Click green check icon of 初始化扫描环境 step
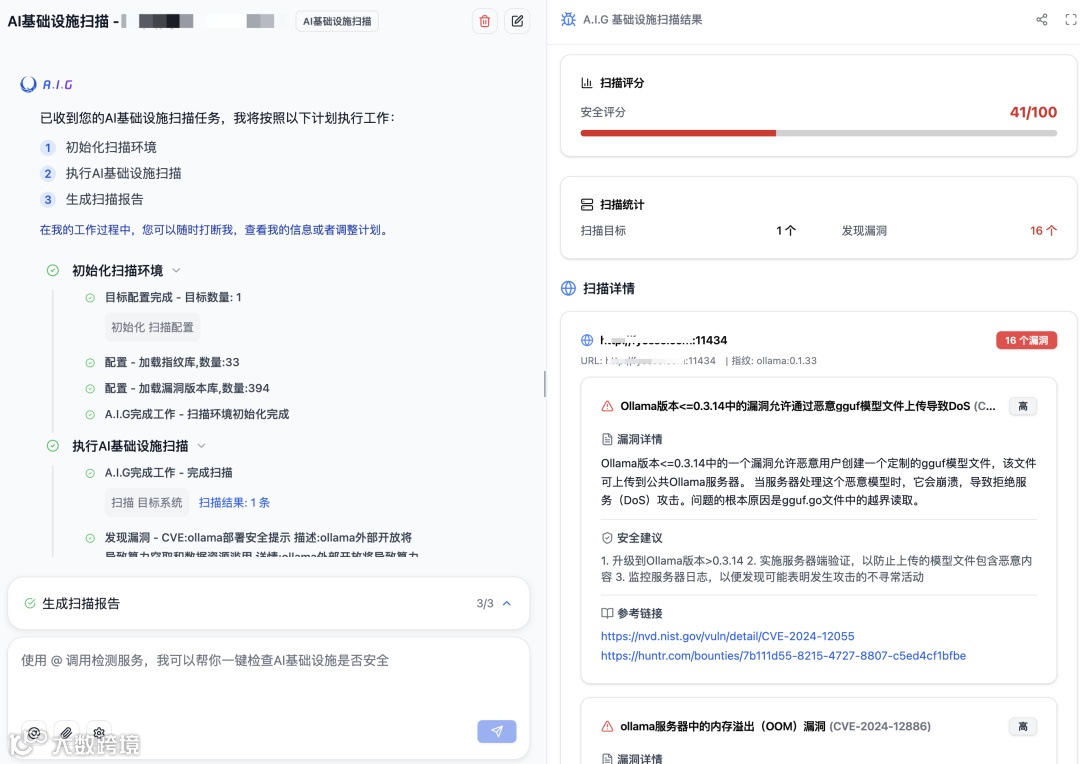 [52, 270]
